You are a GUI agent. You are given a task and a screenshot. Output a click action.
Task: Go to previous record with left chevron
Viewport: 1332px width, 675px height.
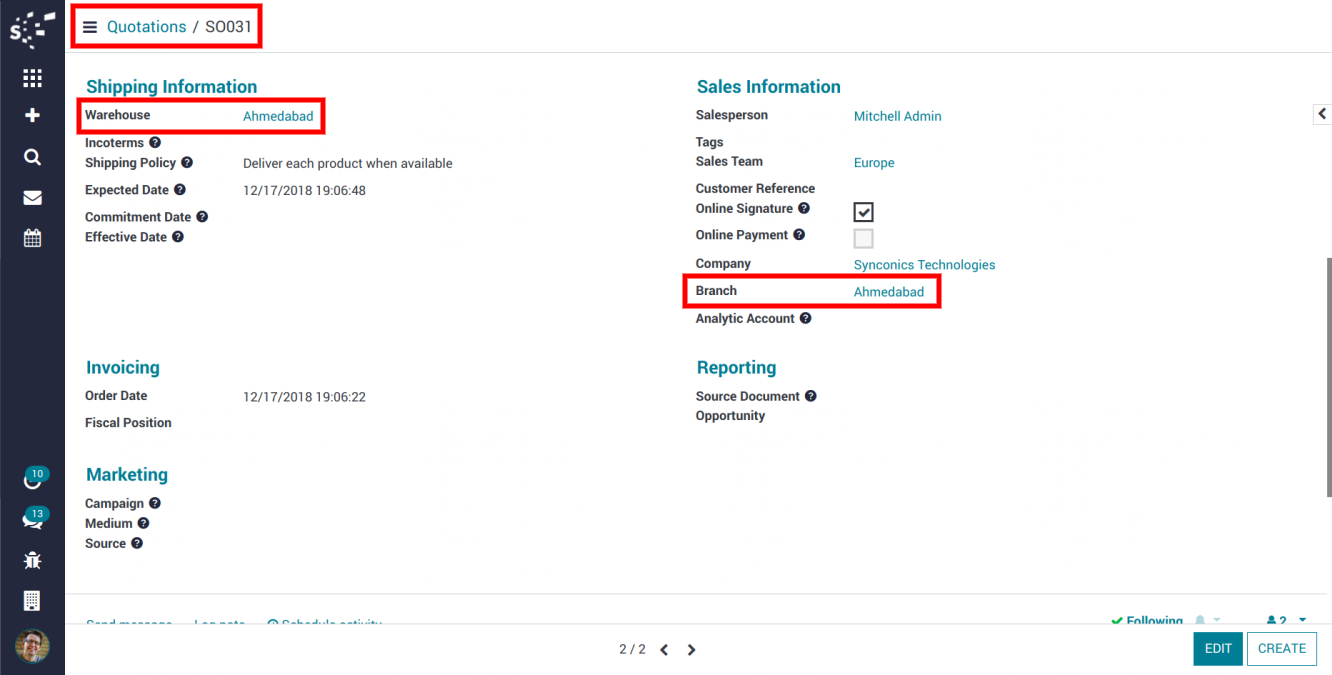click(x=664, y=650)
